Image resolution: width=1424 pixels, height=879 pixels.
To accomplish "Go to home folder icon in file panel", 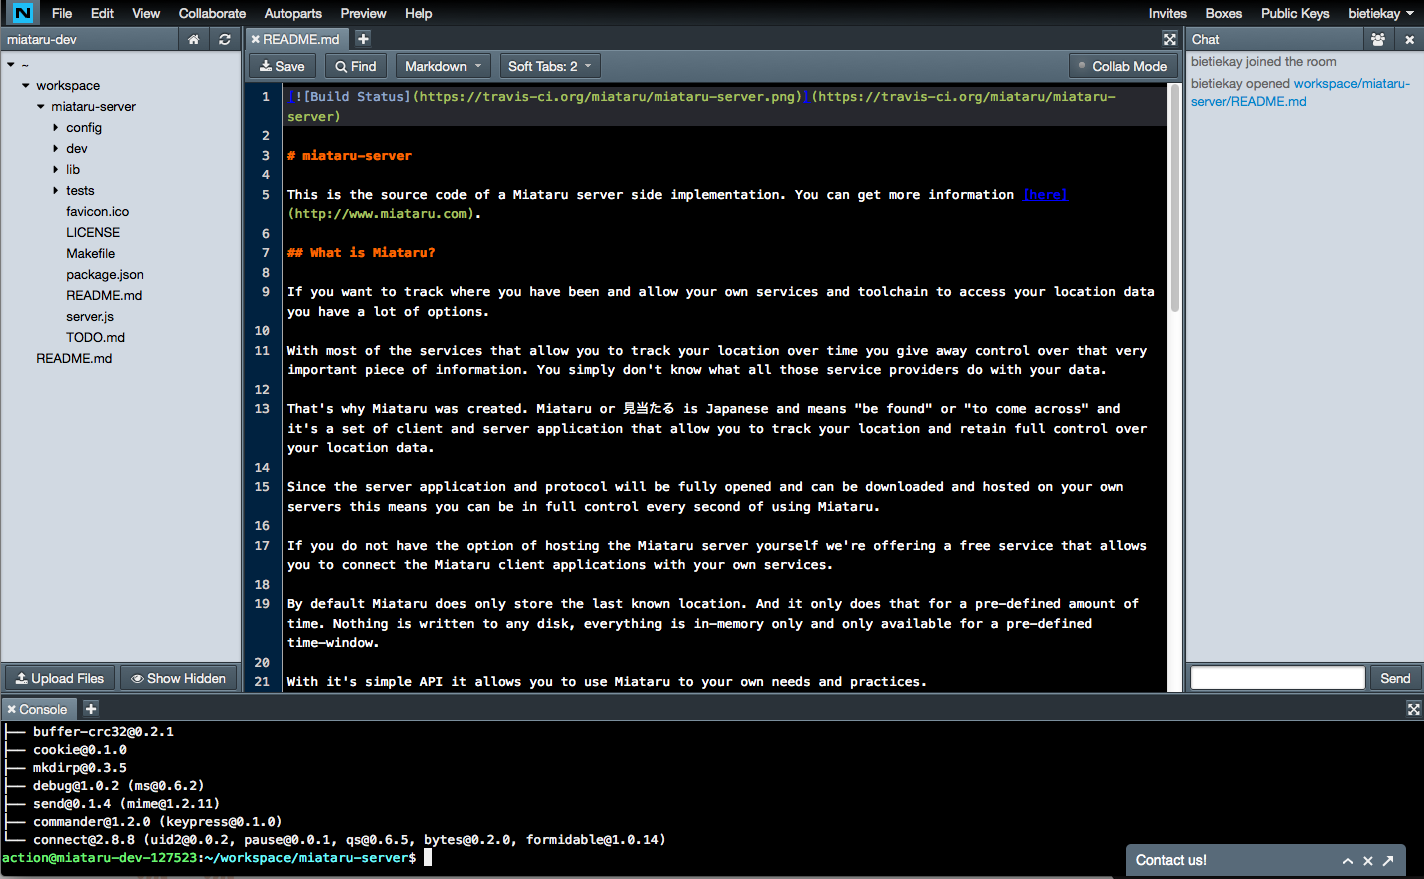I will click(x=194, y=39).
